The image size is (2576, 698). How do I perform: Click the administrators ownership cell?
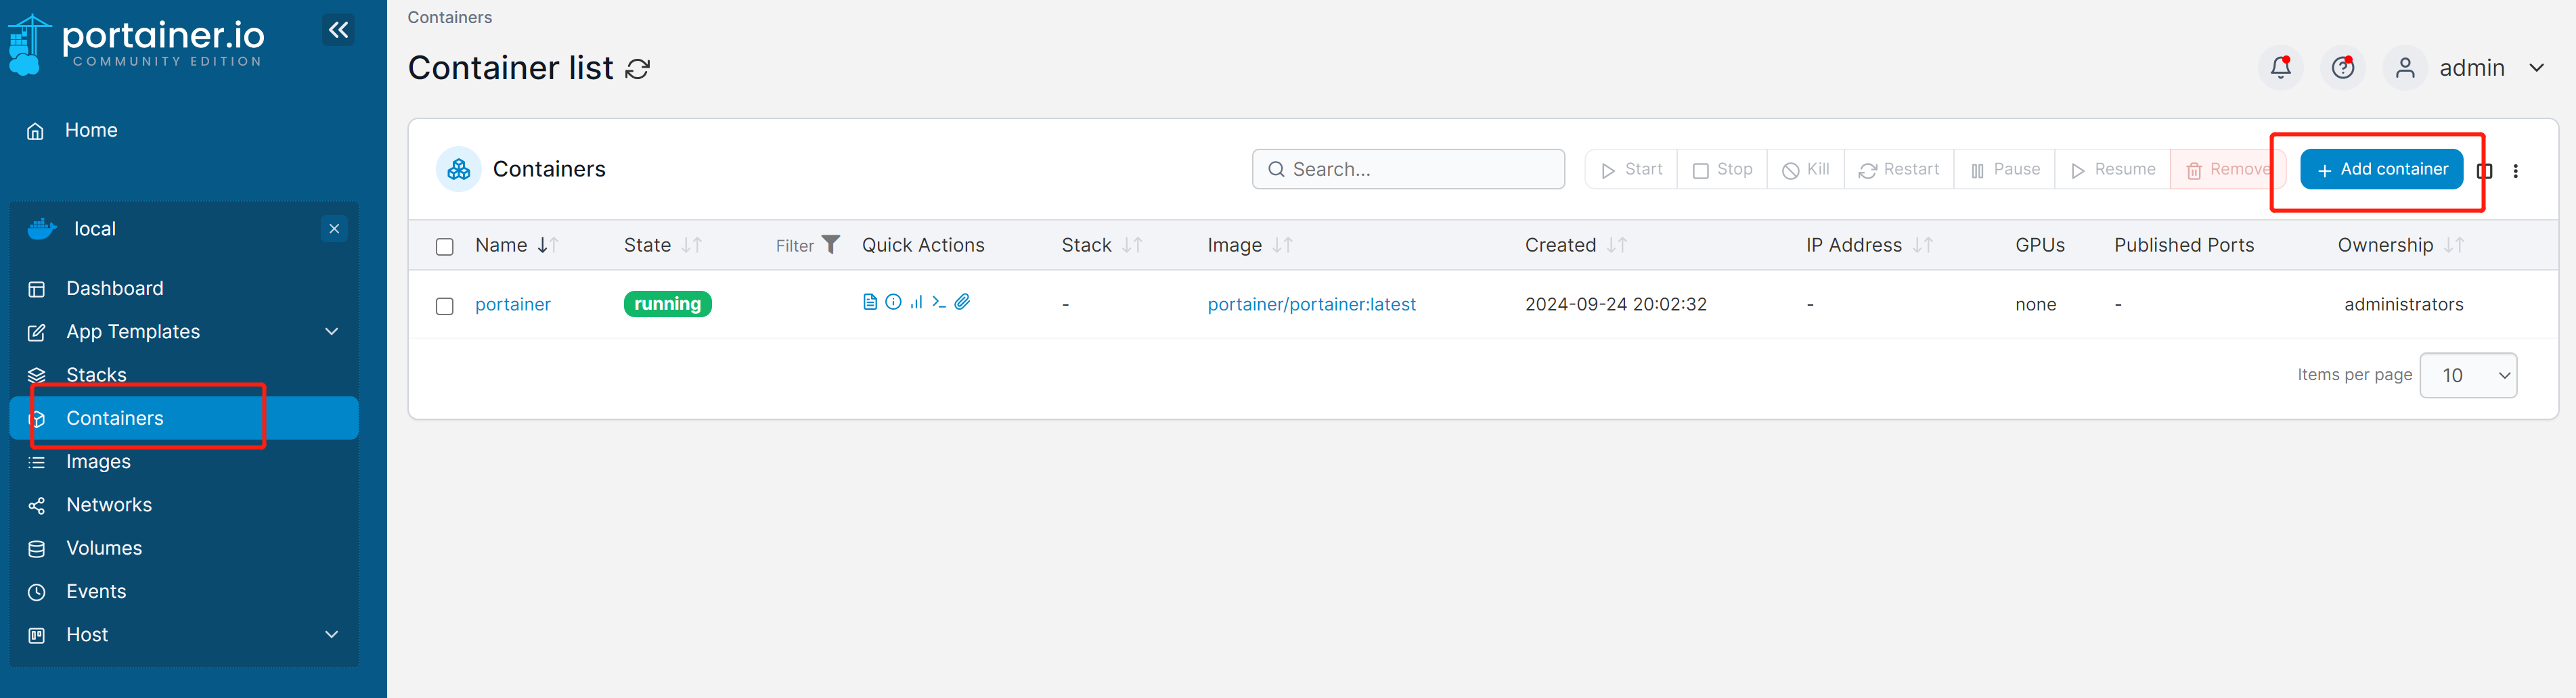(2403, 304)
